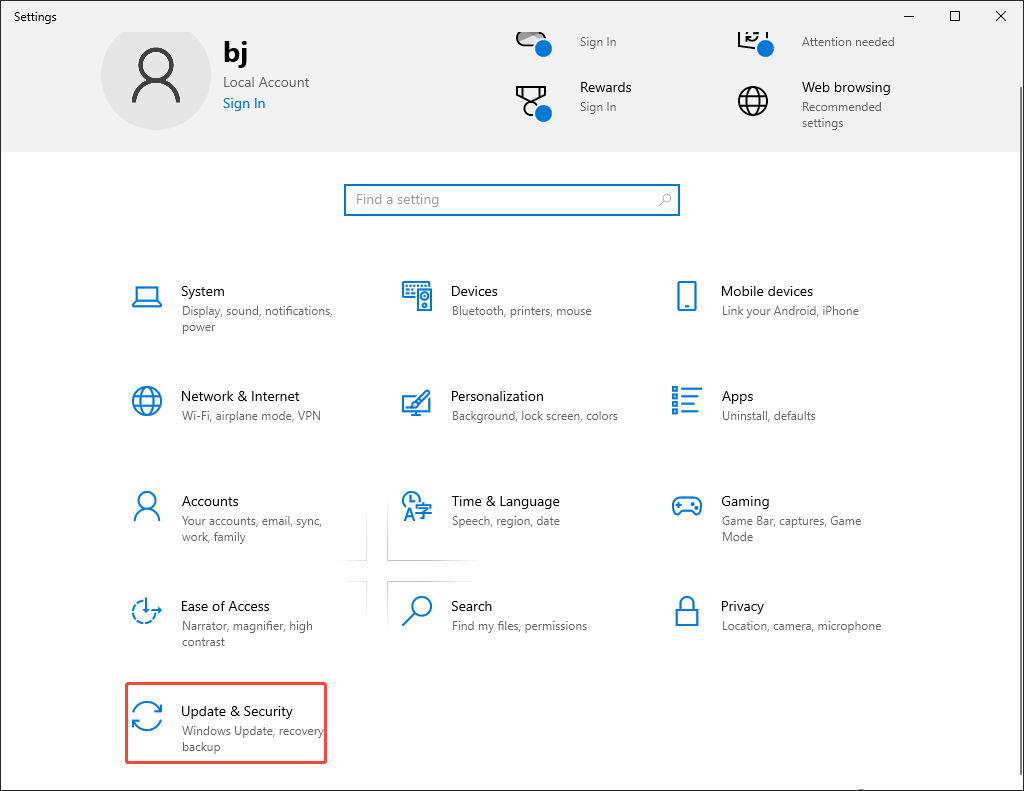Click Sign In under Local Account
Screen dimensions: 1024x791
[244, 103]
